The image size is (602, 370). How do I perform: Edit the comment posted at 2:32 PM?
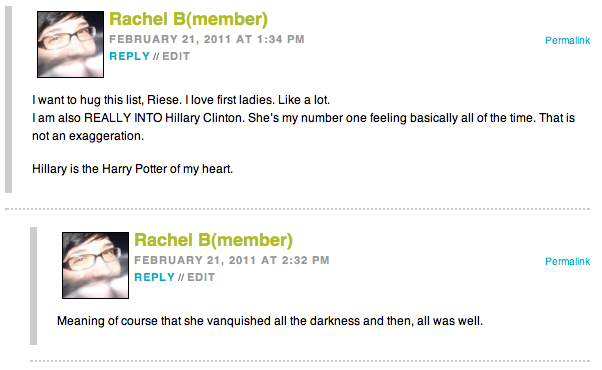tap(201, 277)
